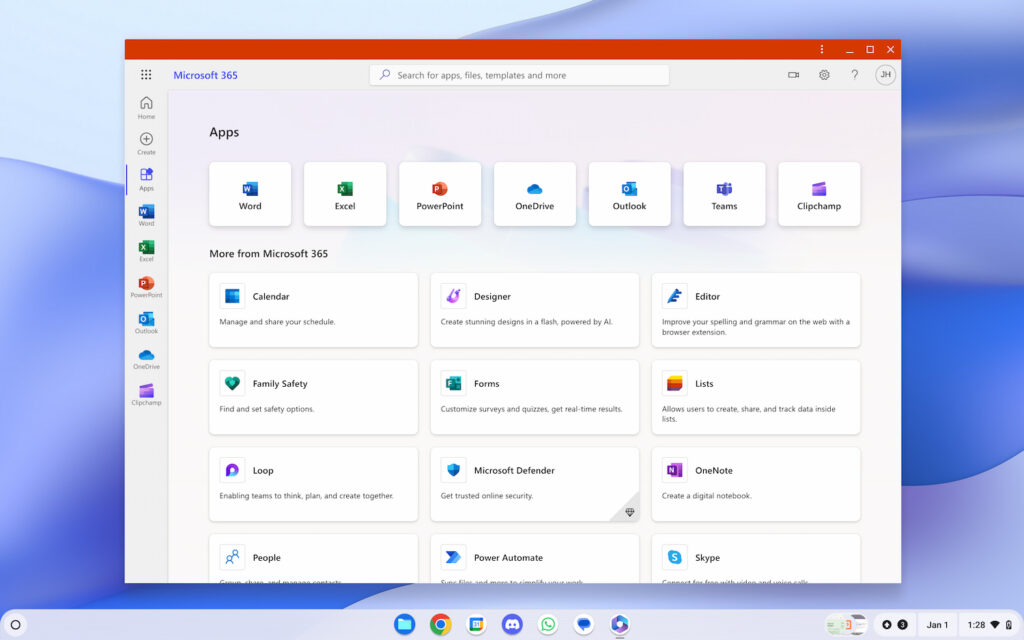Open the Outlook app tile
The image size is (1024, 640).
click(x=629, y=194)
